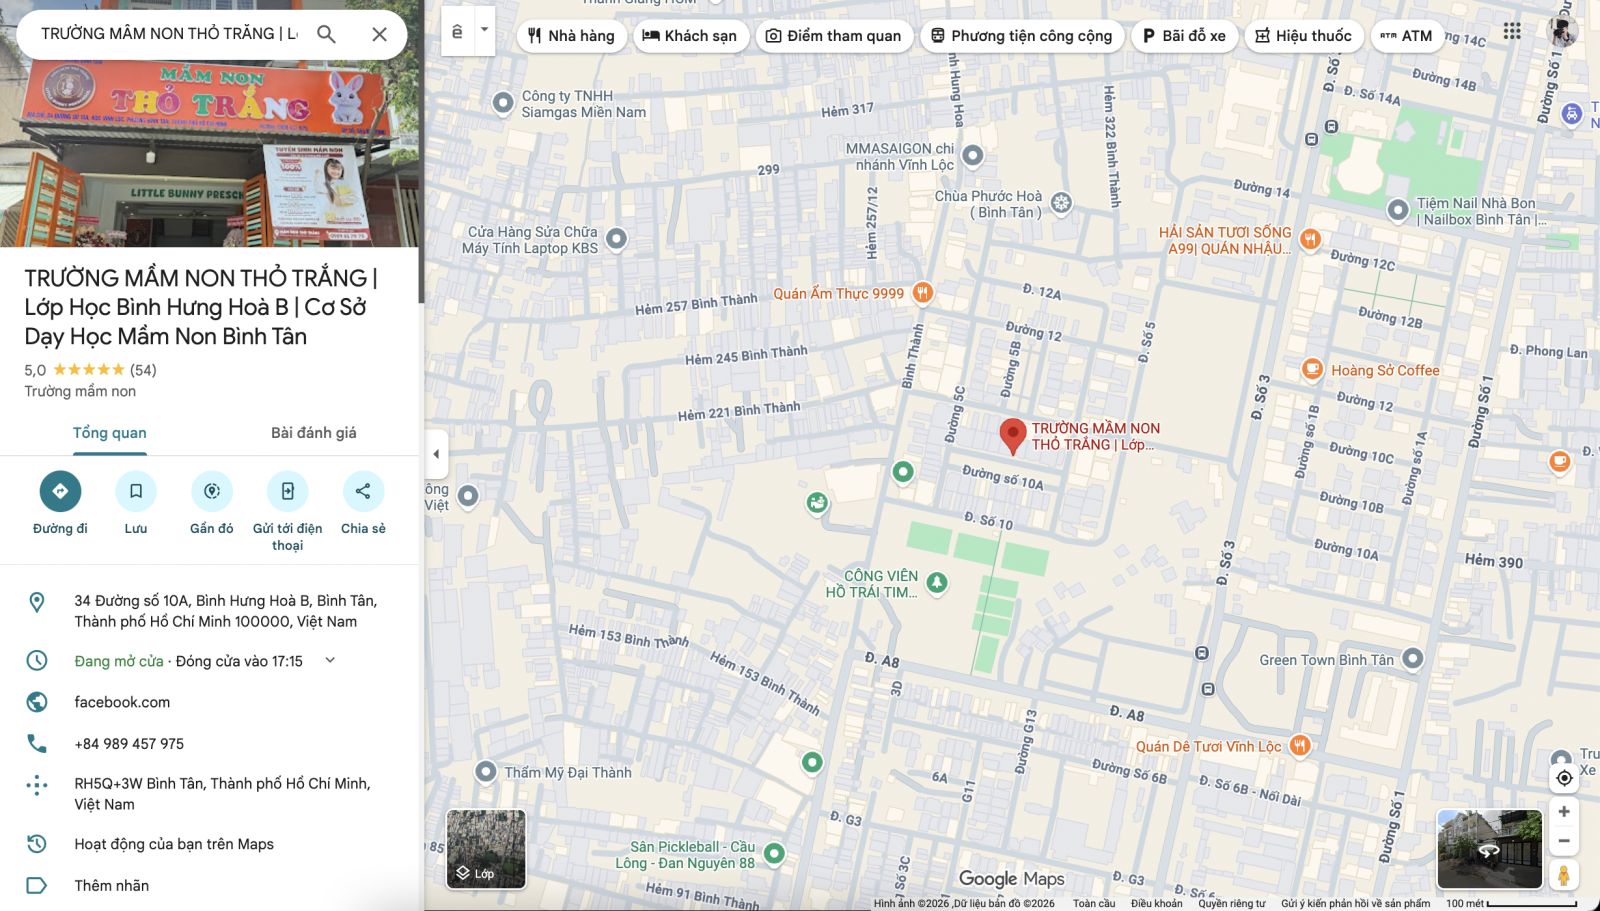Share the place with the Chia sẻ icon
The height and width of the screenshot is (911, 1600).
[363, 491]
